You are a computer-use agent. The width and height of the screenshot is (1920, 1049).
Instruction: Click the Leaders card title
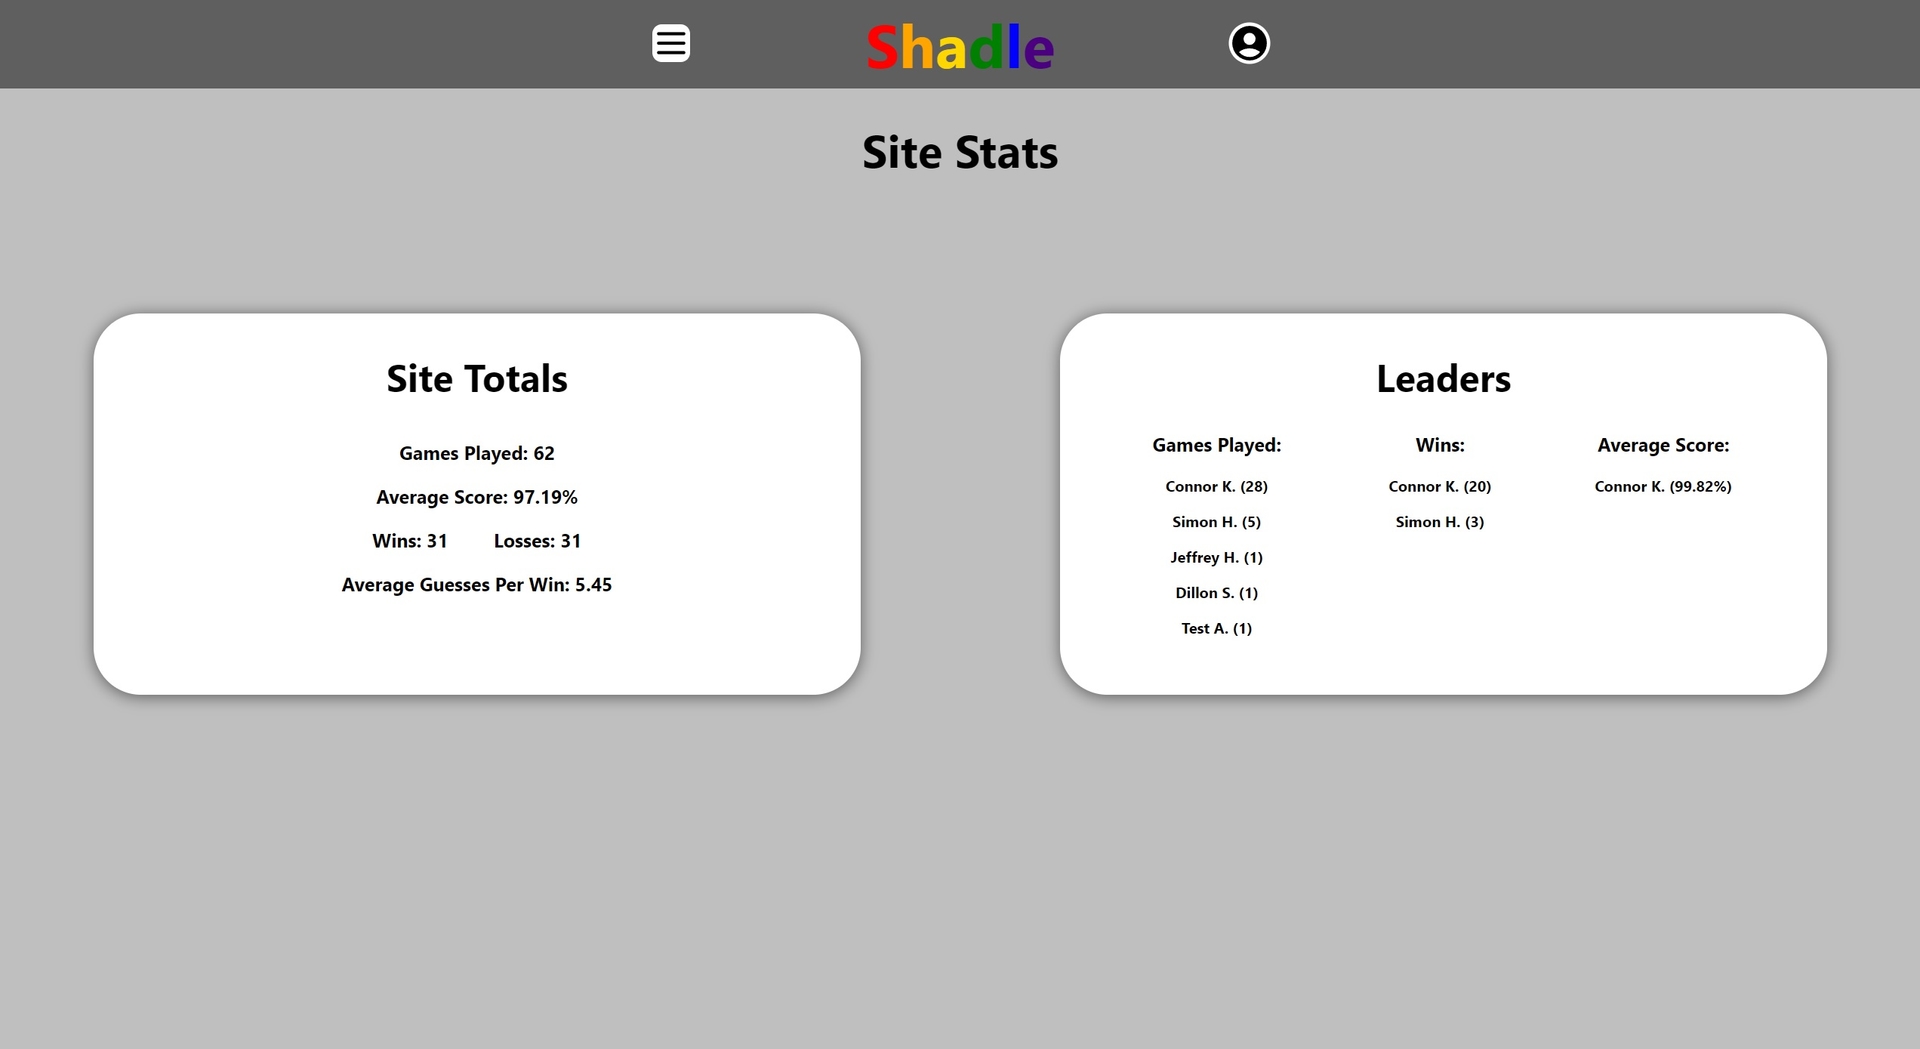pos(1443,379)
